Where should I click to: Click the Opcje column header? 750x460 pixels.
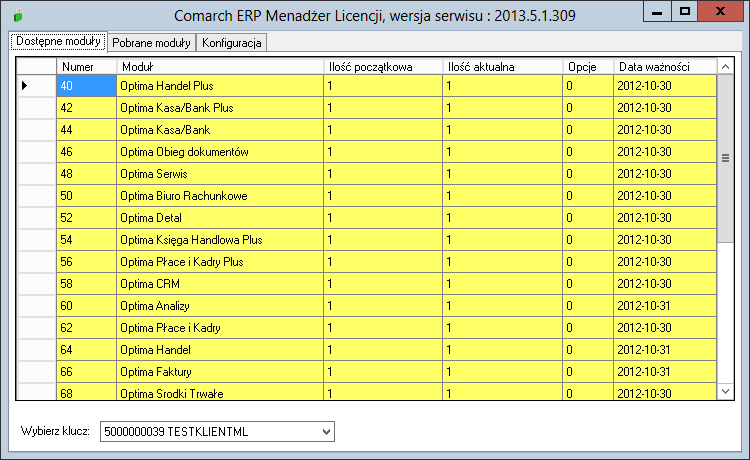588,66
